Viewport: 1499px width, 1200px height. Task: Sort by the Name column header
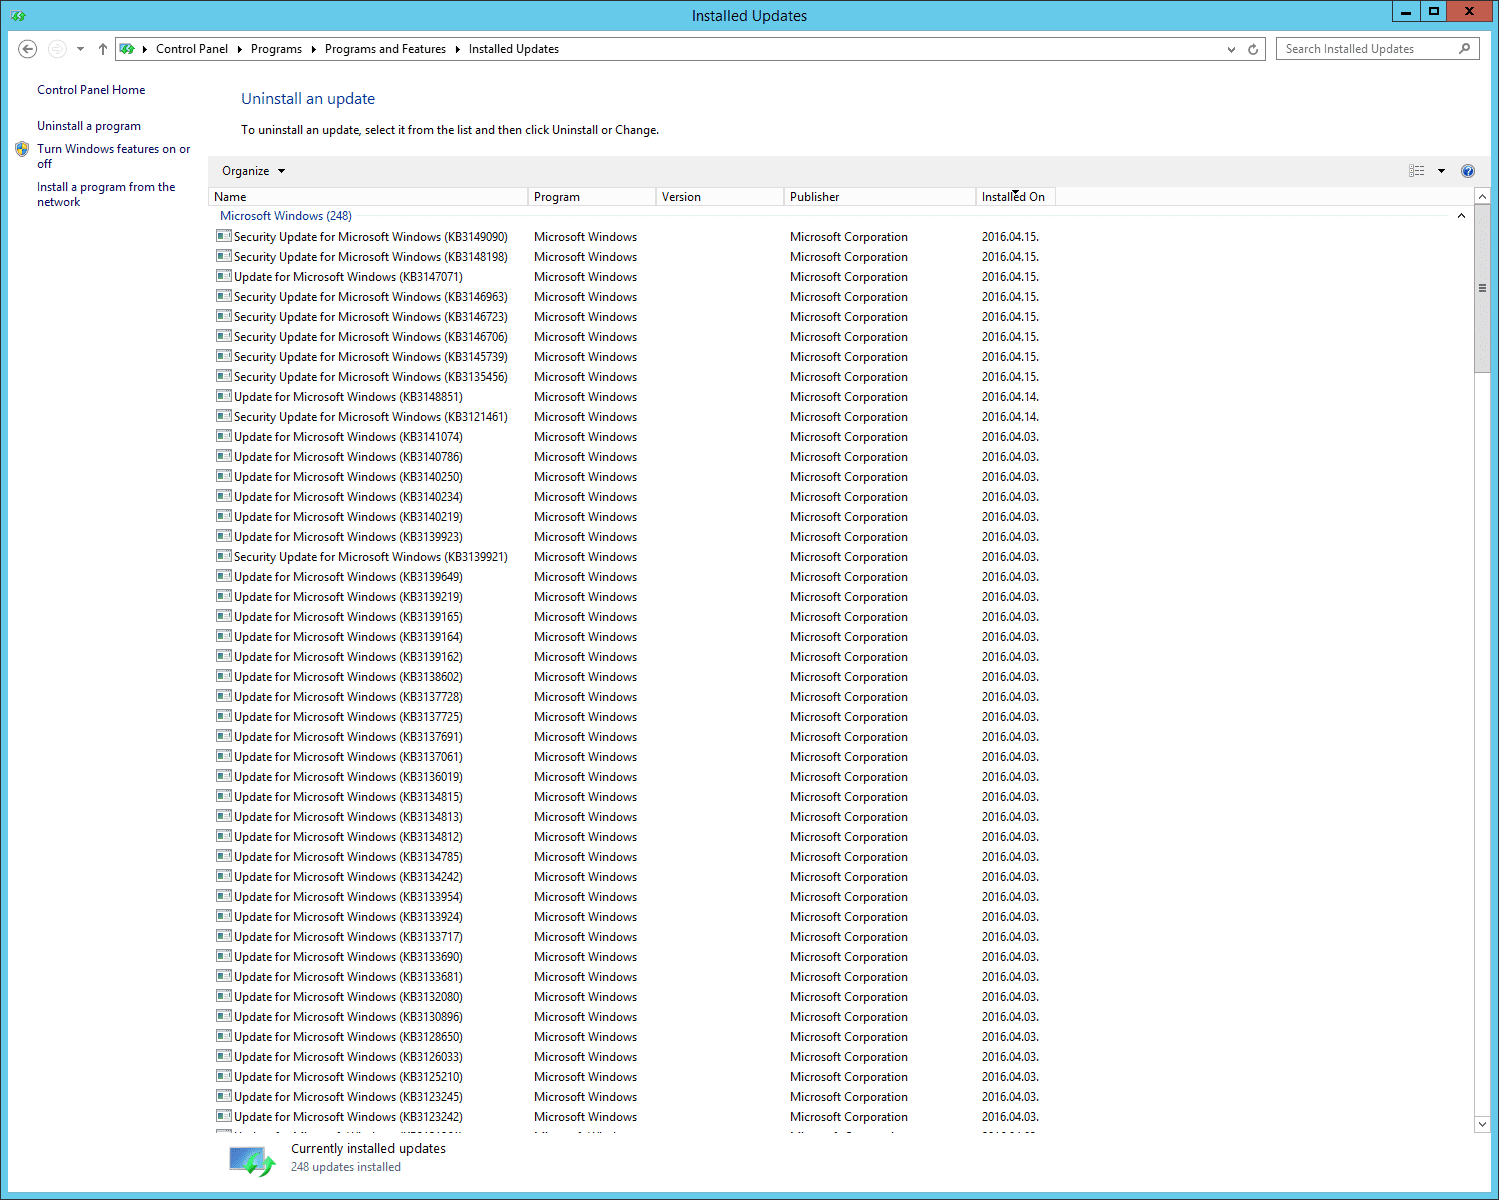pos(368,197)
